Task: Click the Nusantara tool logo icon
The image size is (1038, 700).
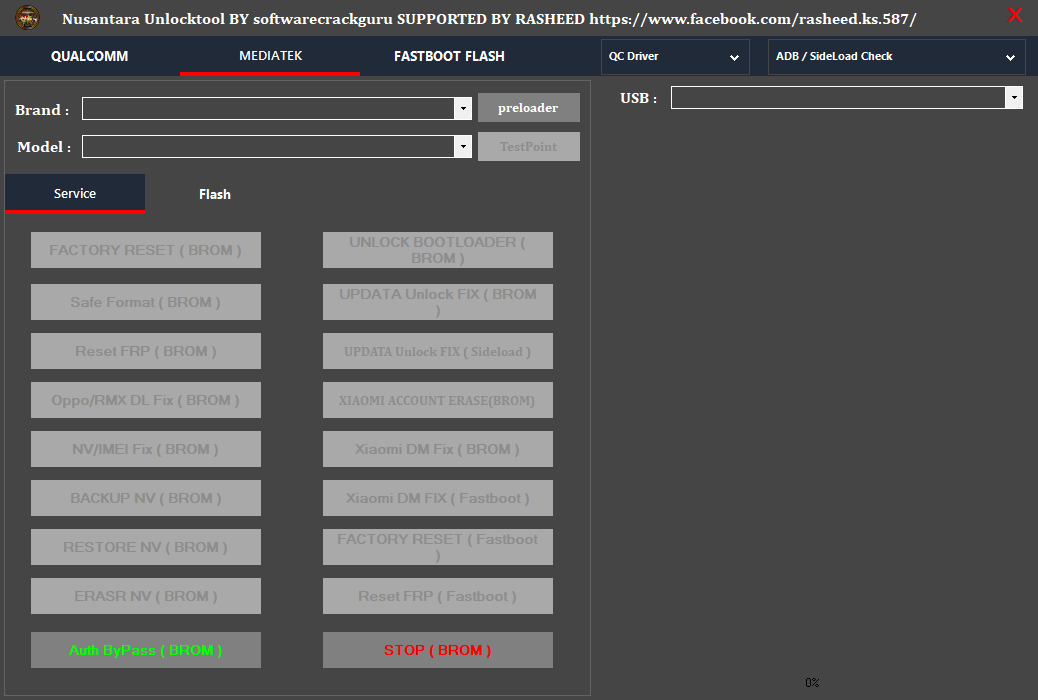Action: (x=26, y=17)
